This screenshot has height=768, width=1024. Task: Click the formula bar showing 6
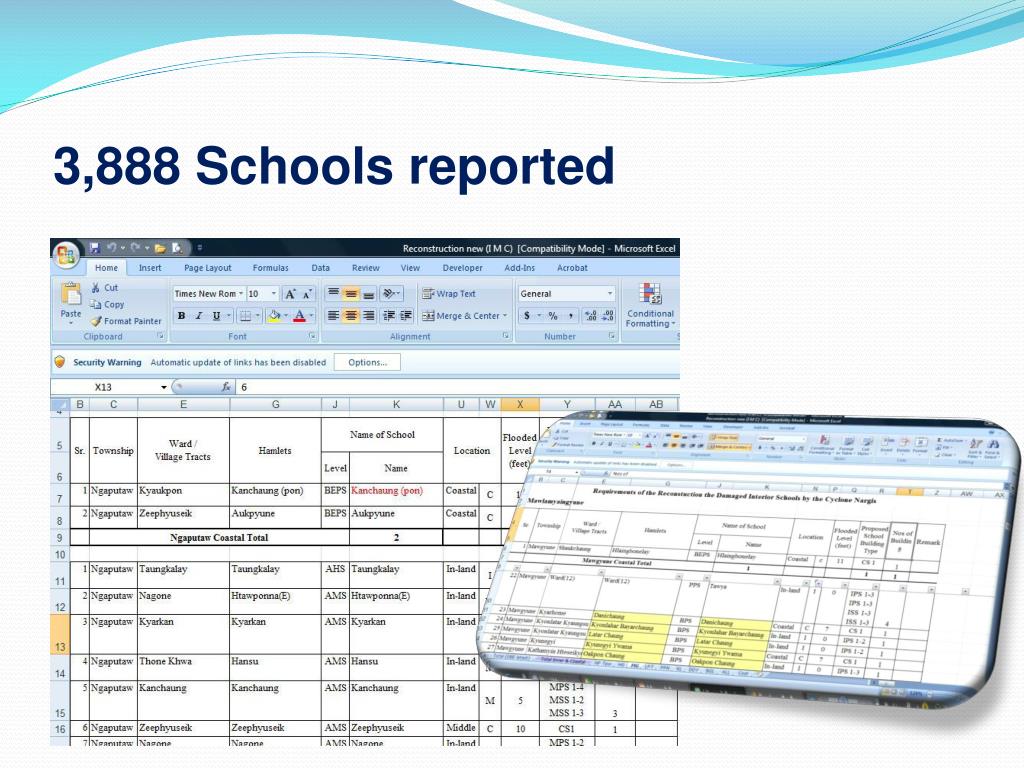[x=457, y=387]
